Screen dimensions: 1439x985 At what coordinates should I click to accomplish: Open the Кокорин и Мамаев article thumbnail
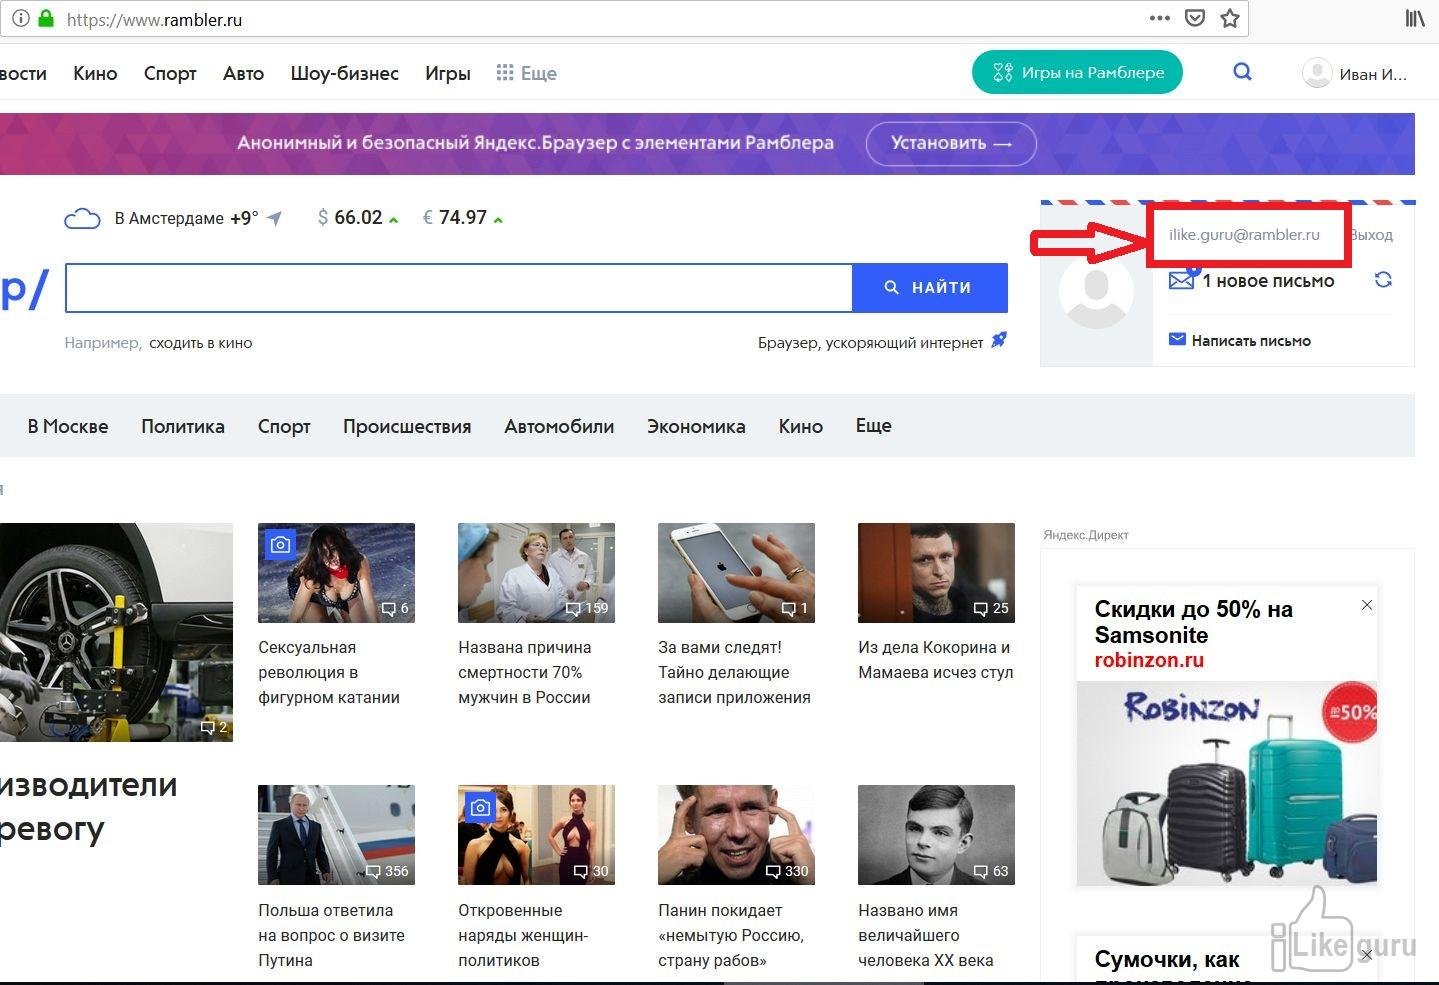pyautogui.click(x=936, y=573)
